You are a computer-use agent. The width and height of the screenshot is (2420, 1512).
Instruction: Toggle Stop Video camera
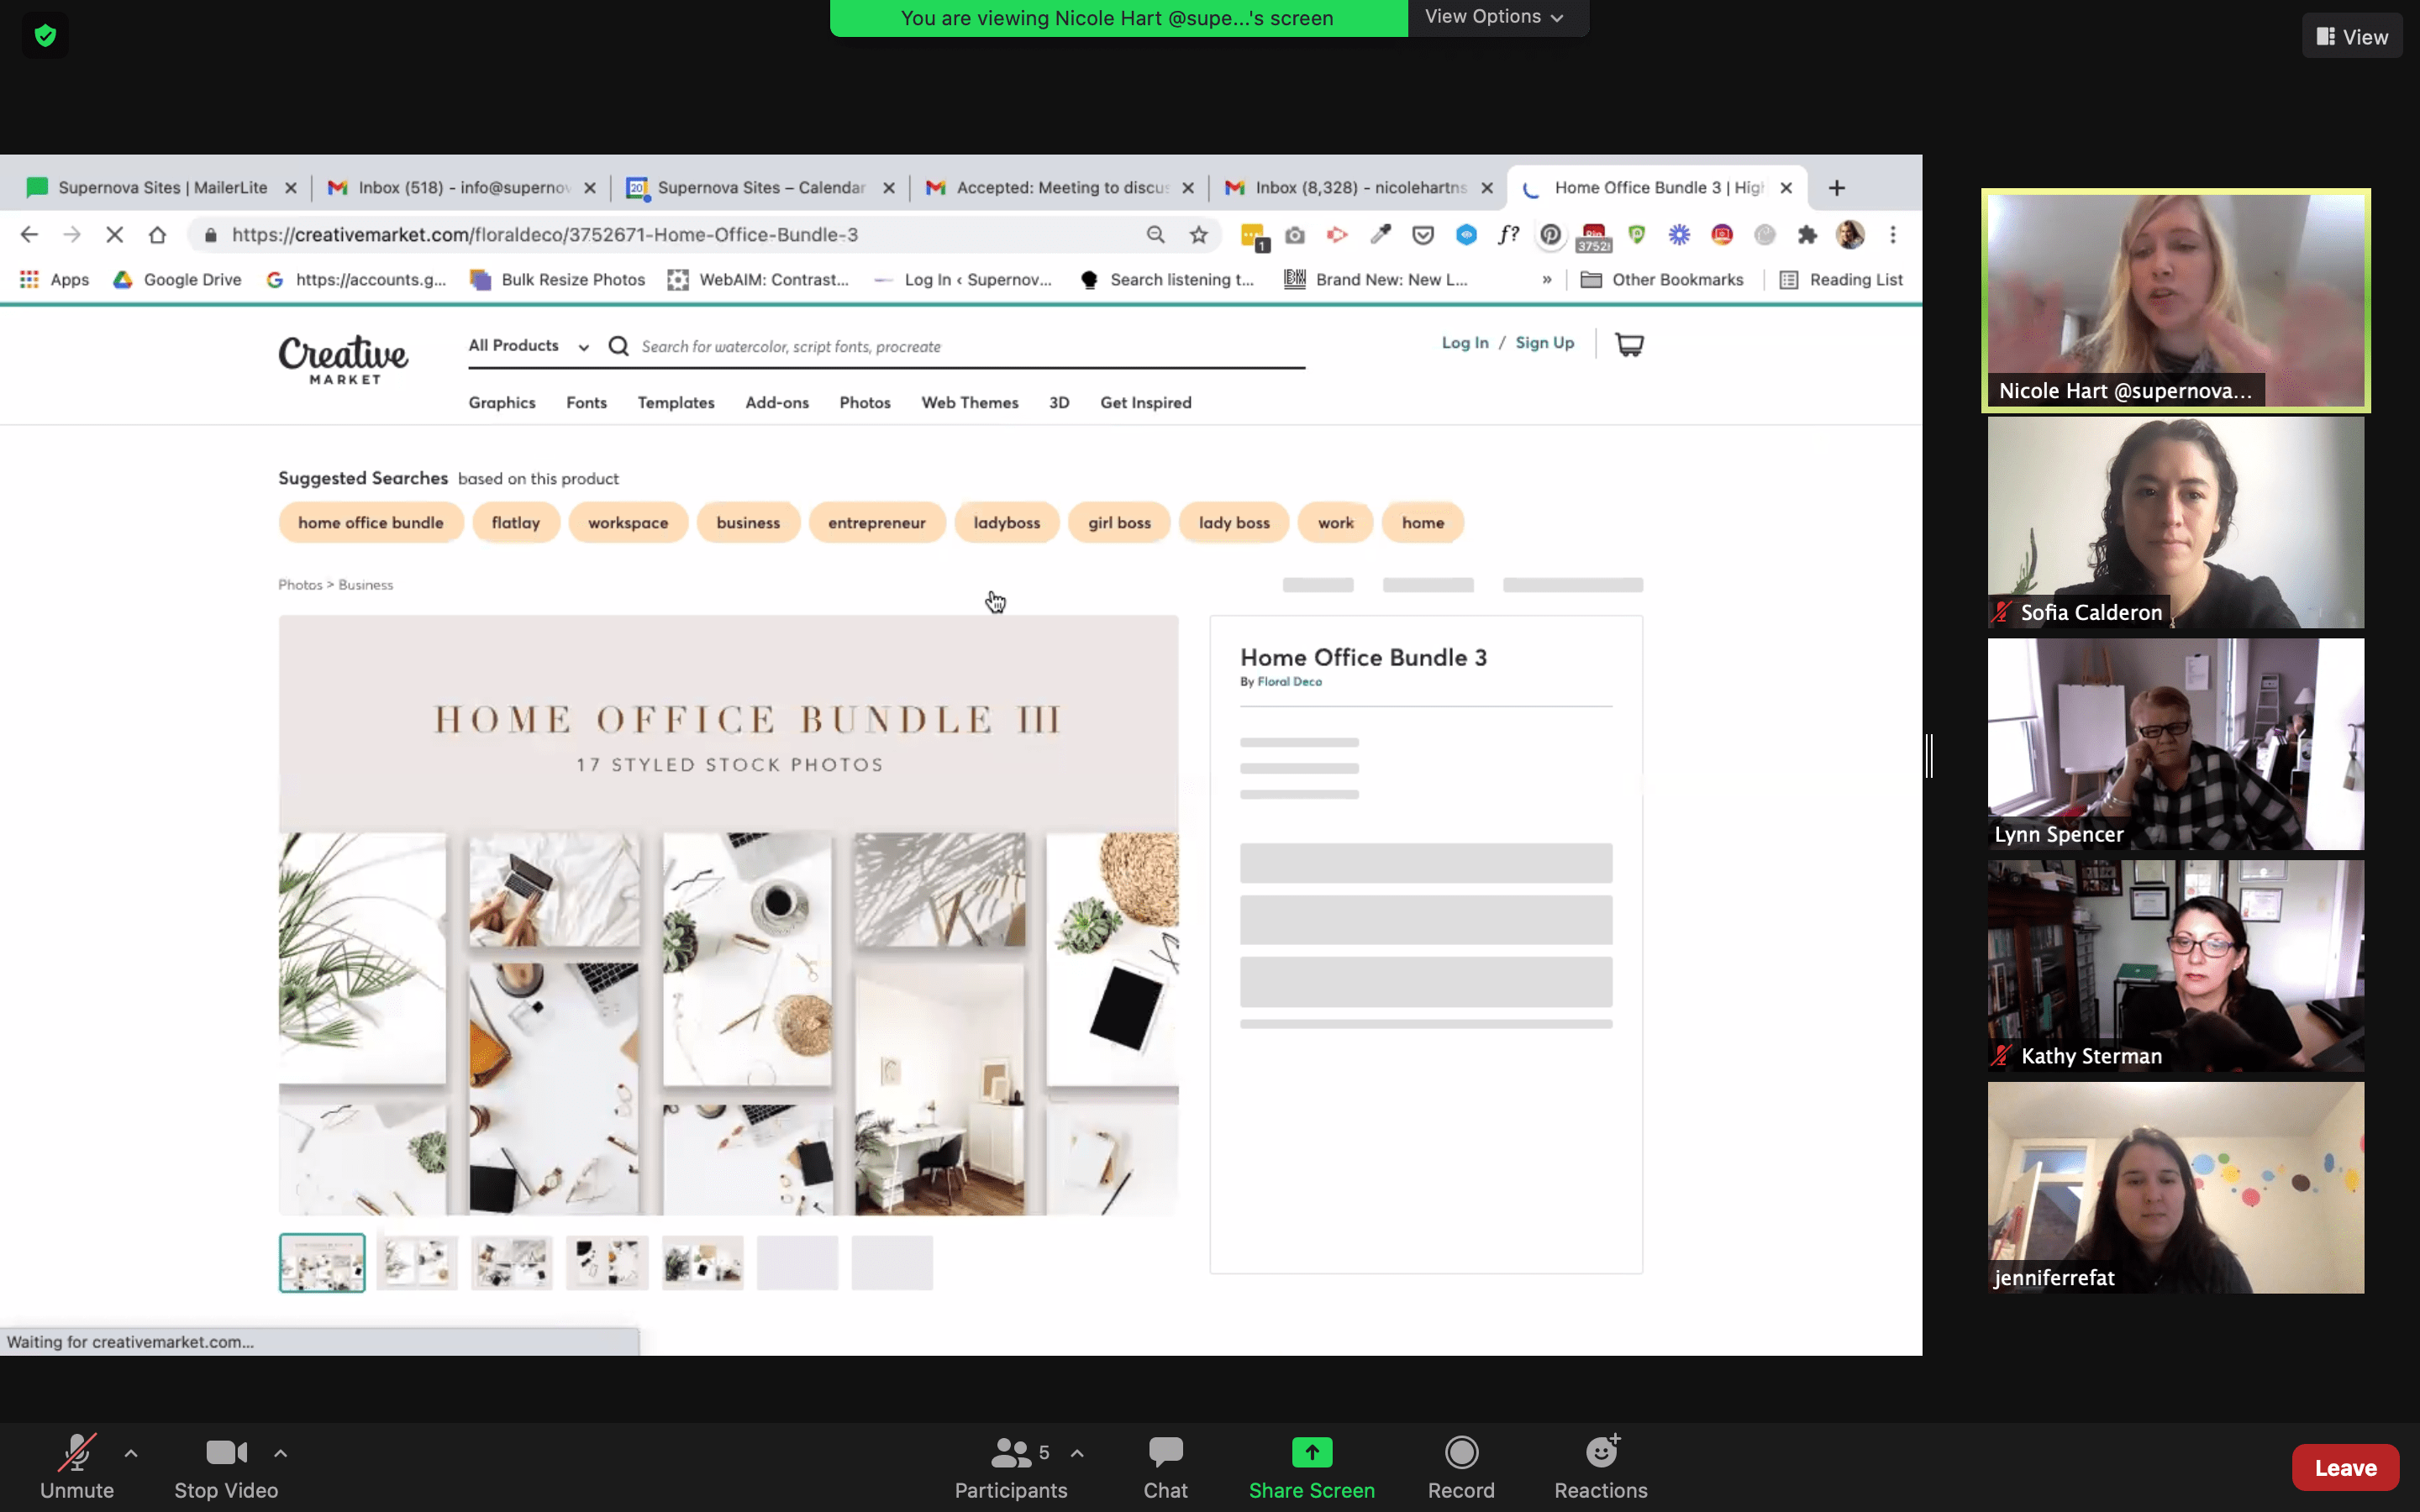[x=226, y=1466]
